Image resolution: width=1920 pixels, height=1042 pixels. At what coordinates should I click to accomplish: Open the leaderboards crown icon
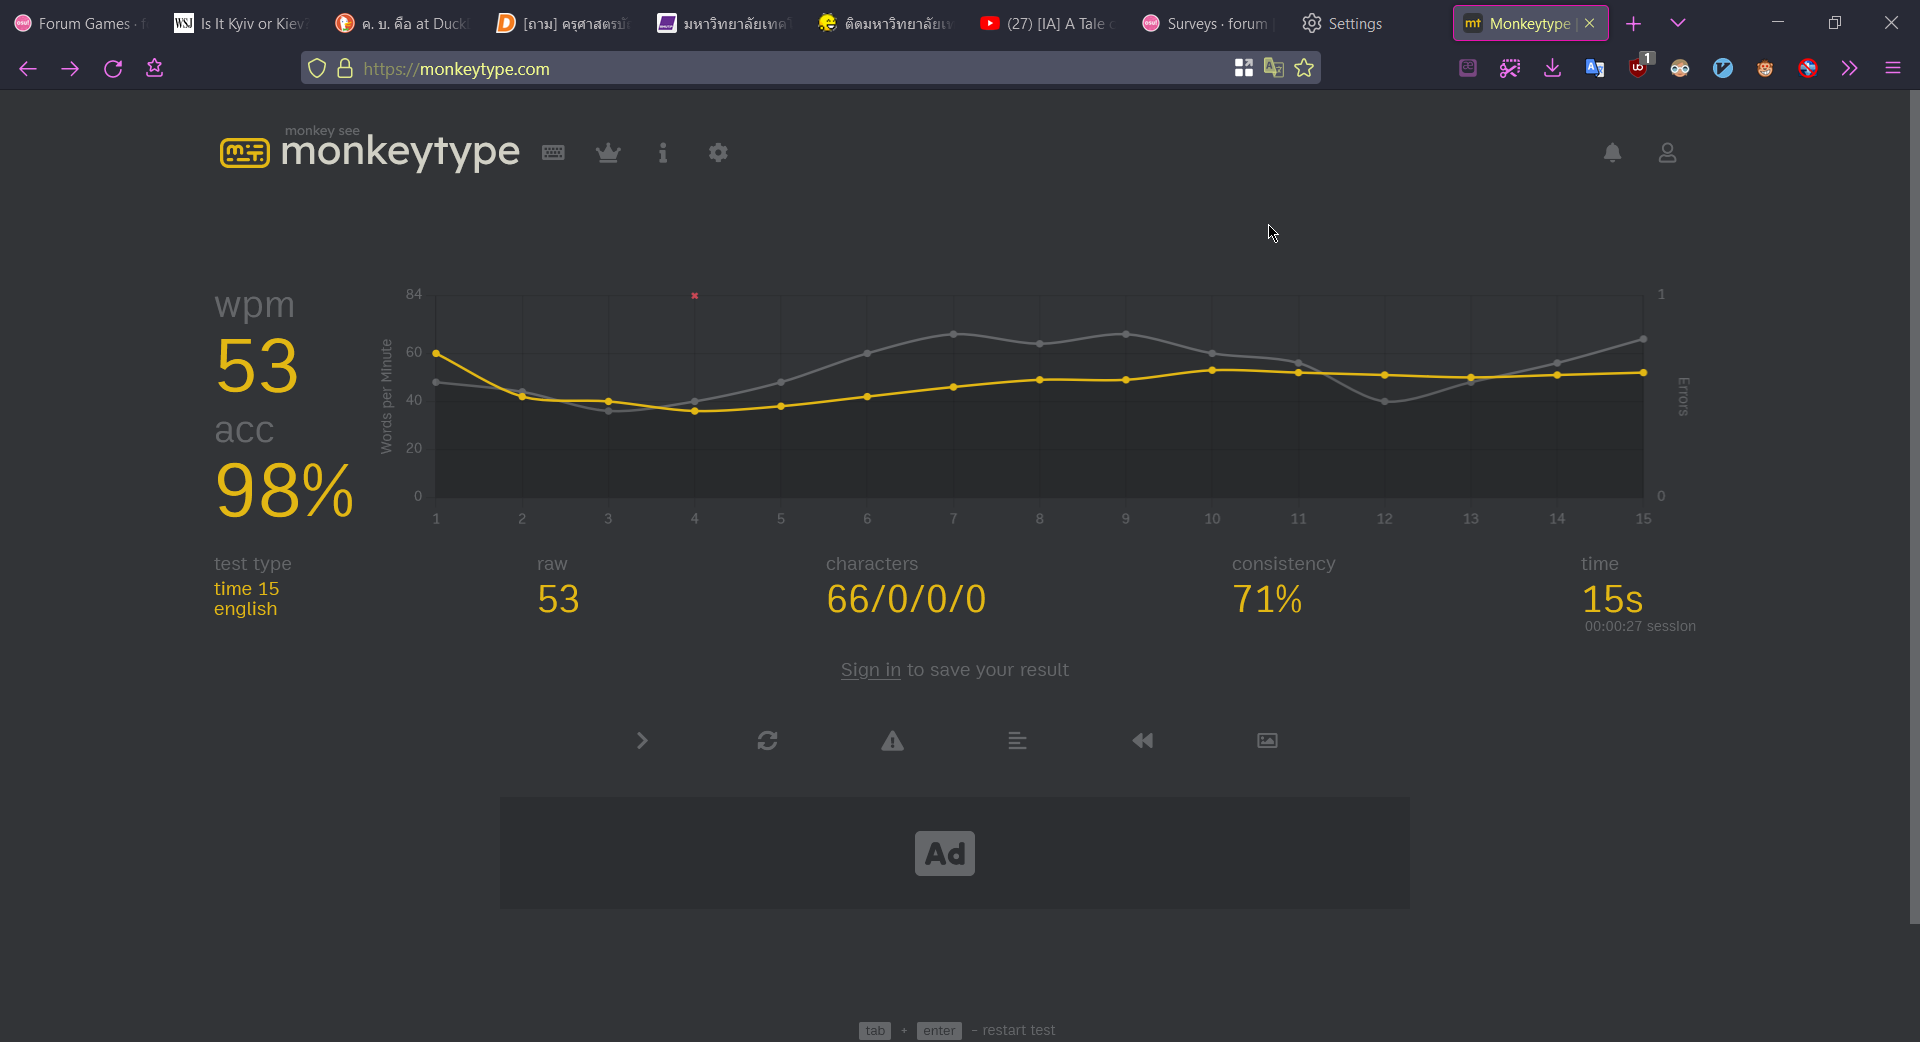click(x=608, y=153)
